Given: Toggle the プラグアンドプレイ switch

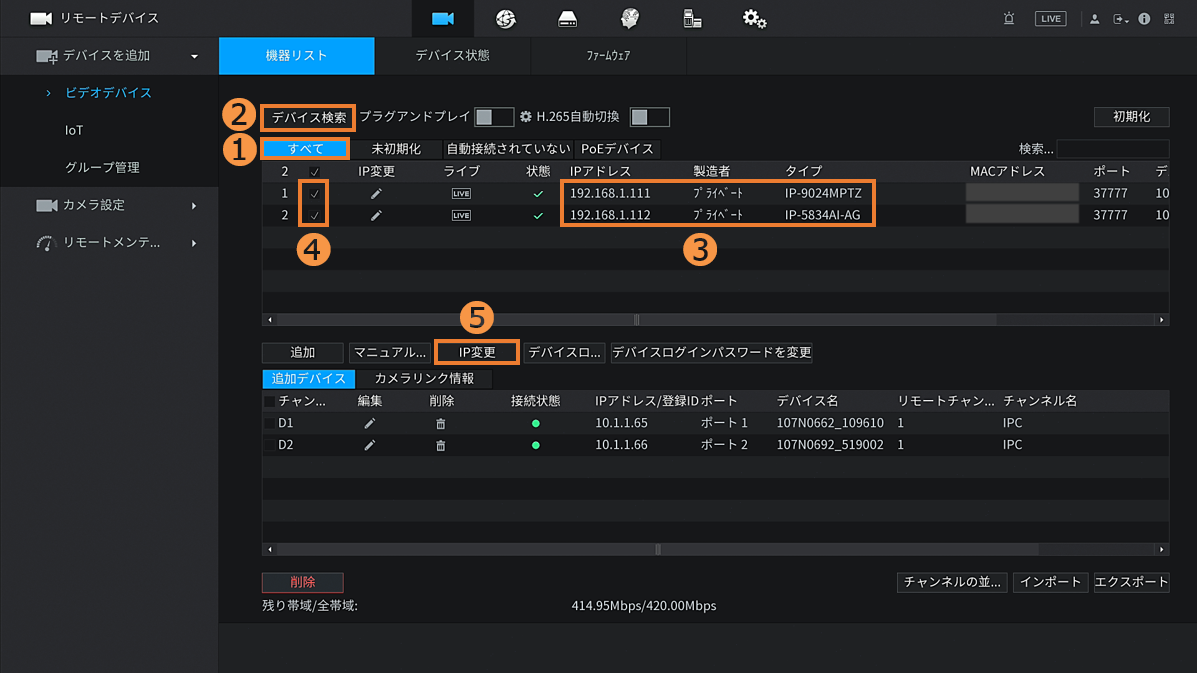Looking at the screenshot, I should pos(493,117).
